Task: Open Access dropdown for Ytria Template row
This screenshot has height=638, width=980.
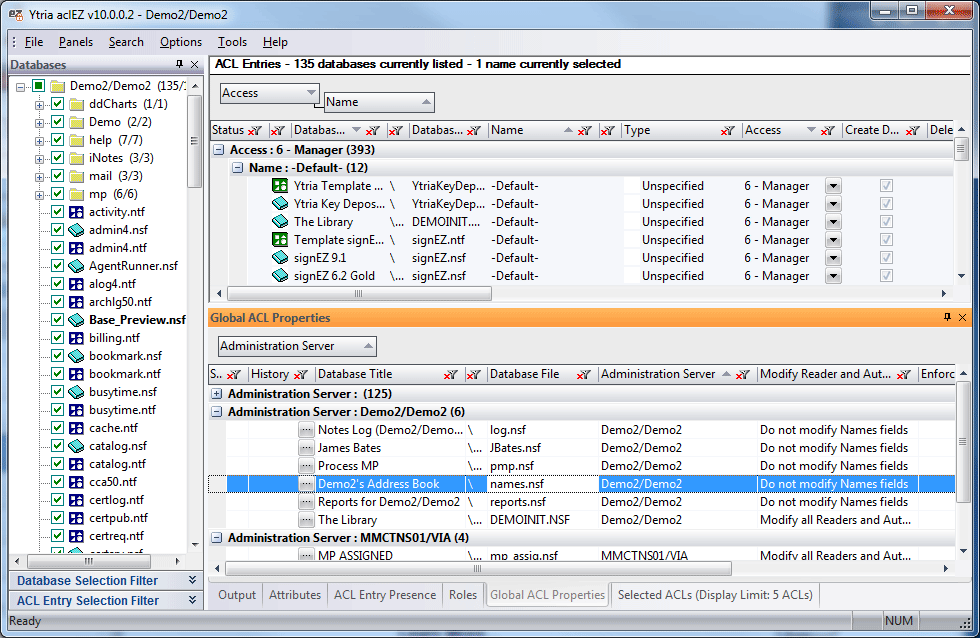Action: (x=833, y=186)
